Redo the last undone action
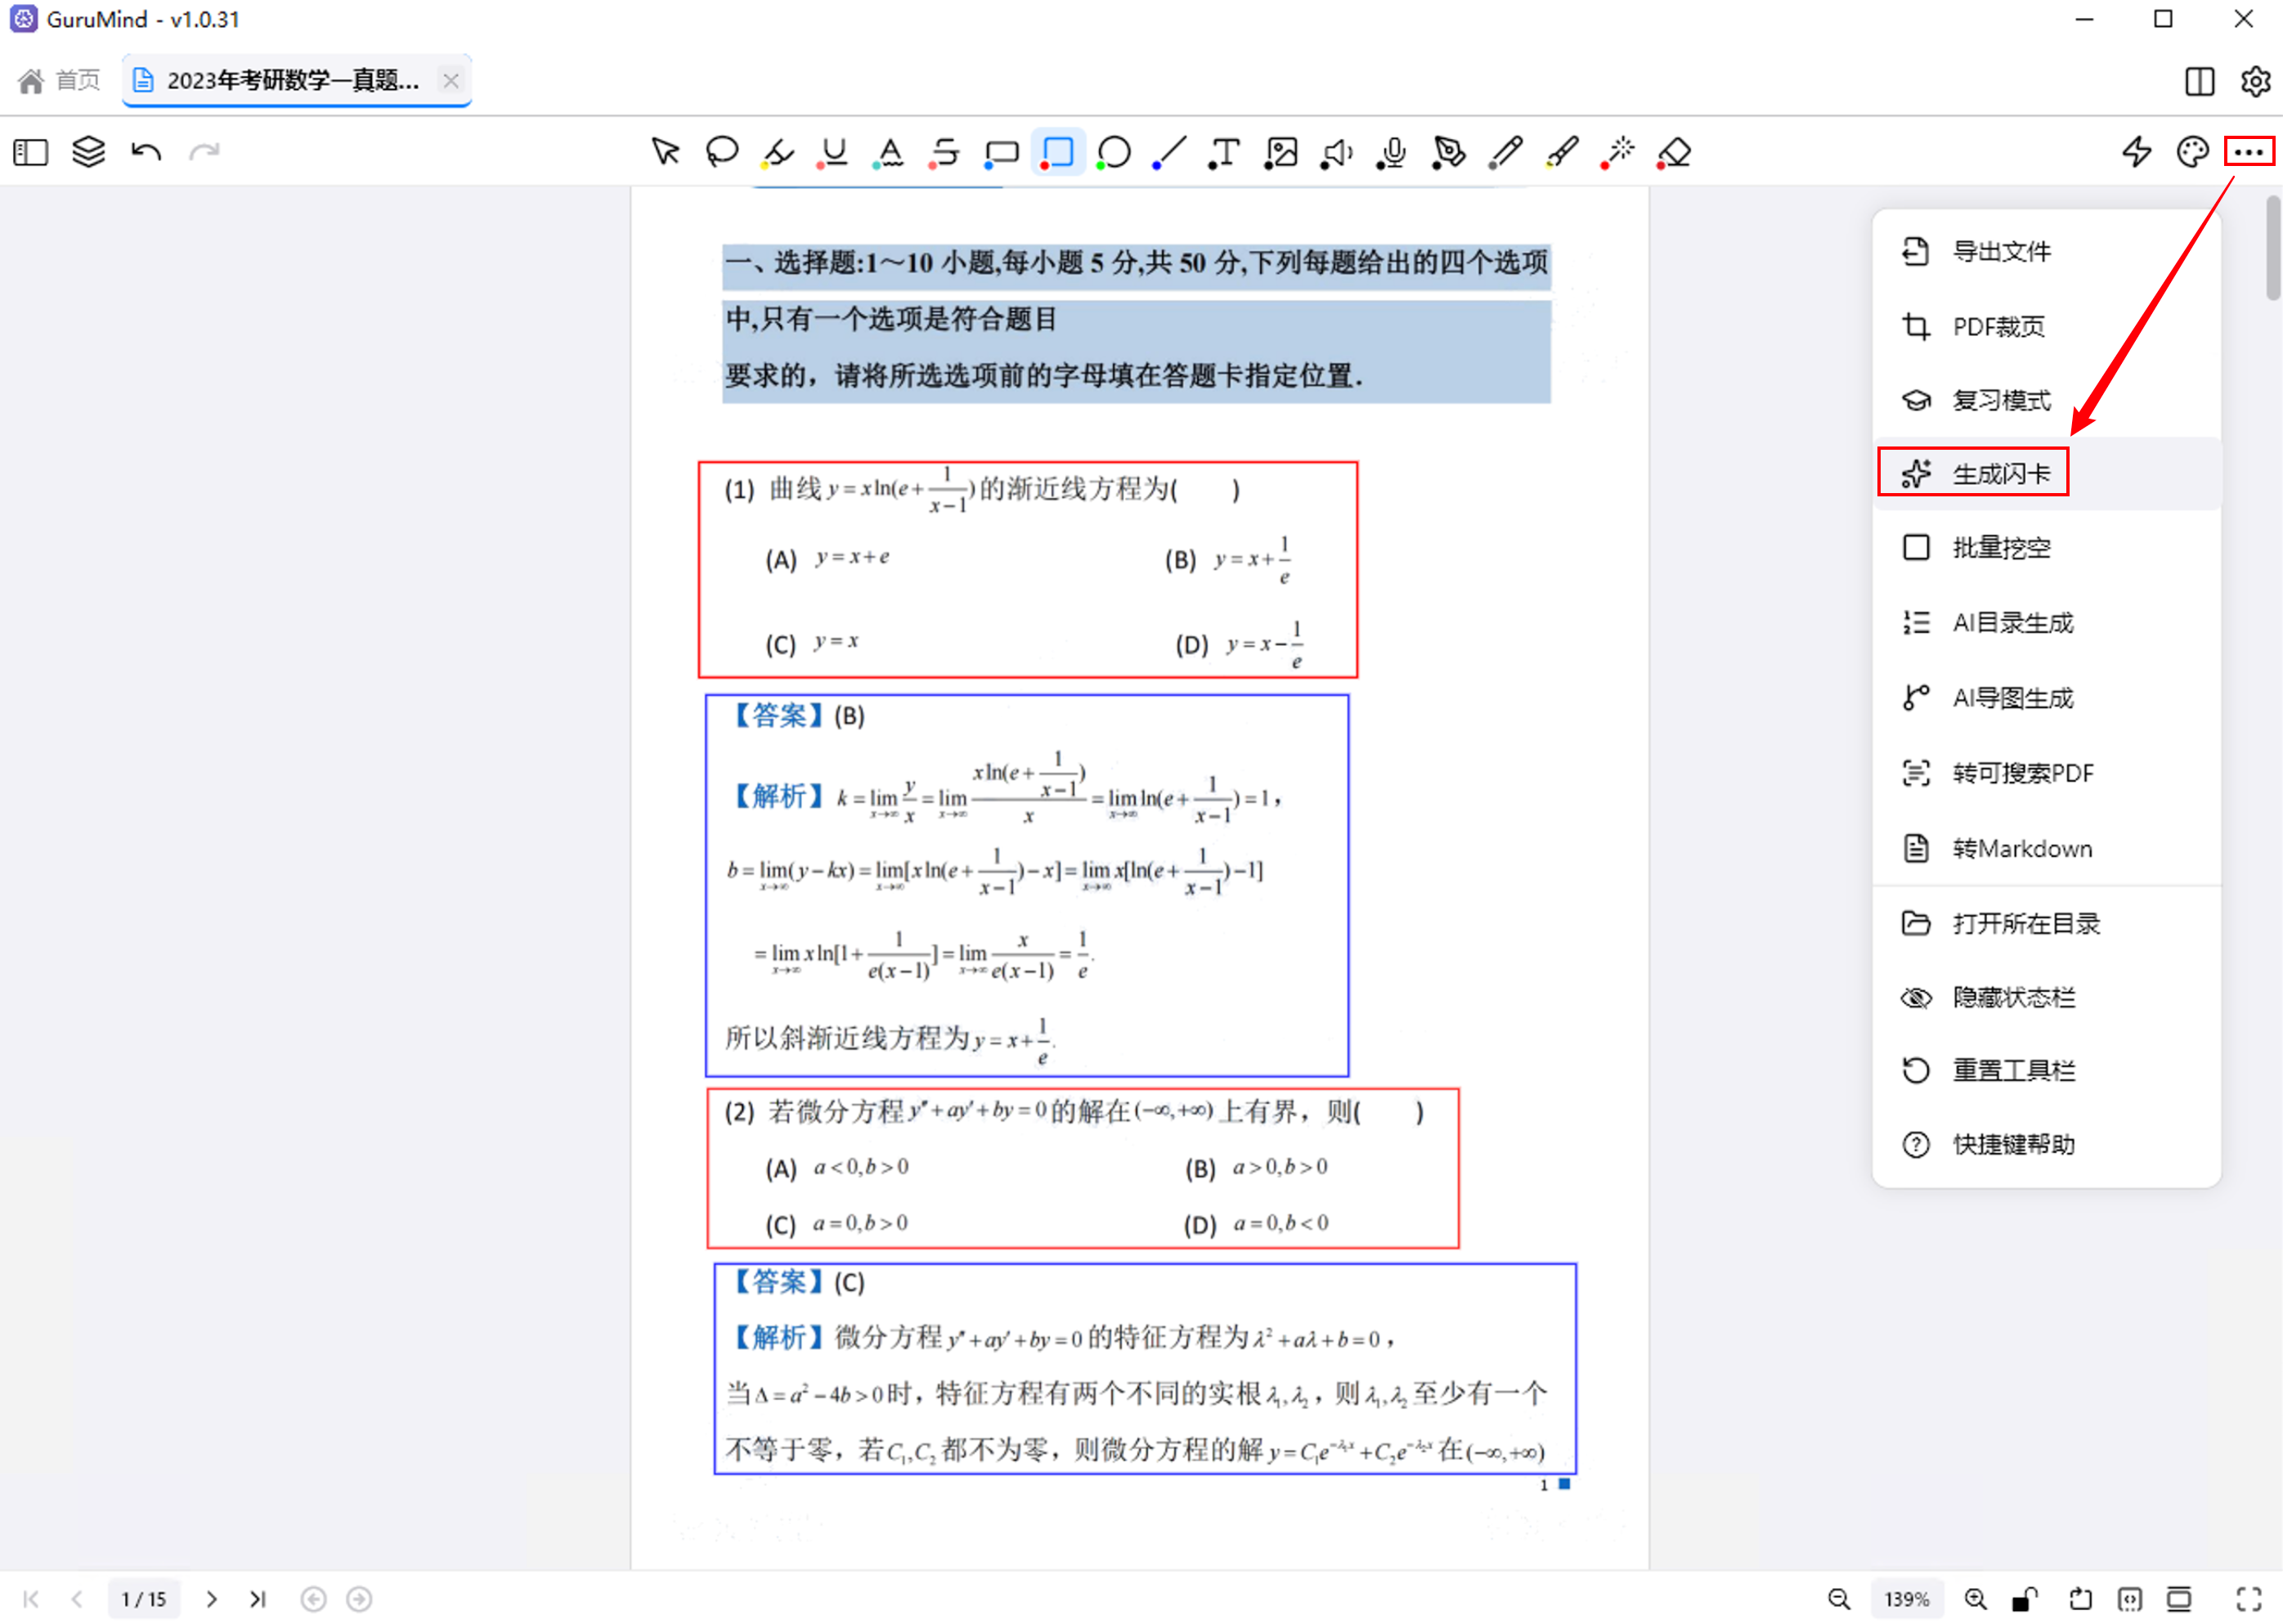Image resolution: width=2283 pixels, height=1624 pixels. tap(205, 152)
